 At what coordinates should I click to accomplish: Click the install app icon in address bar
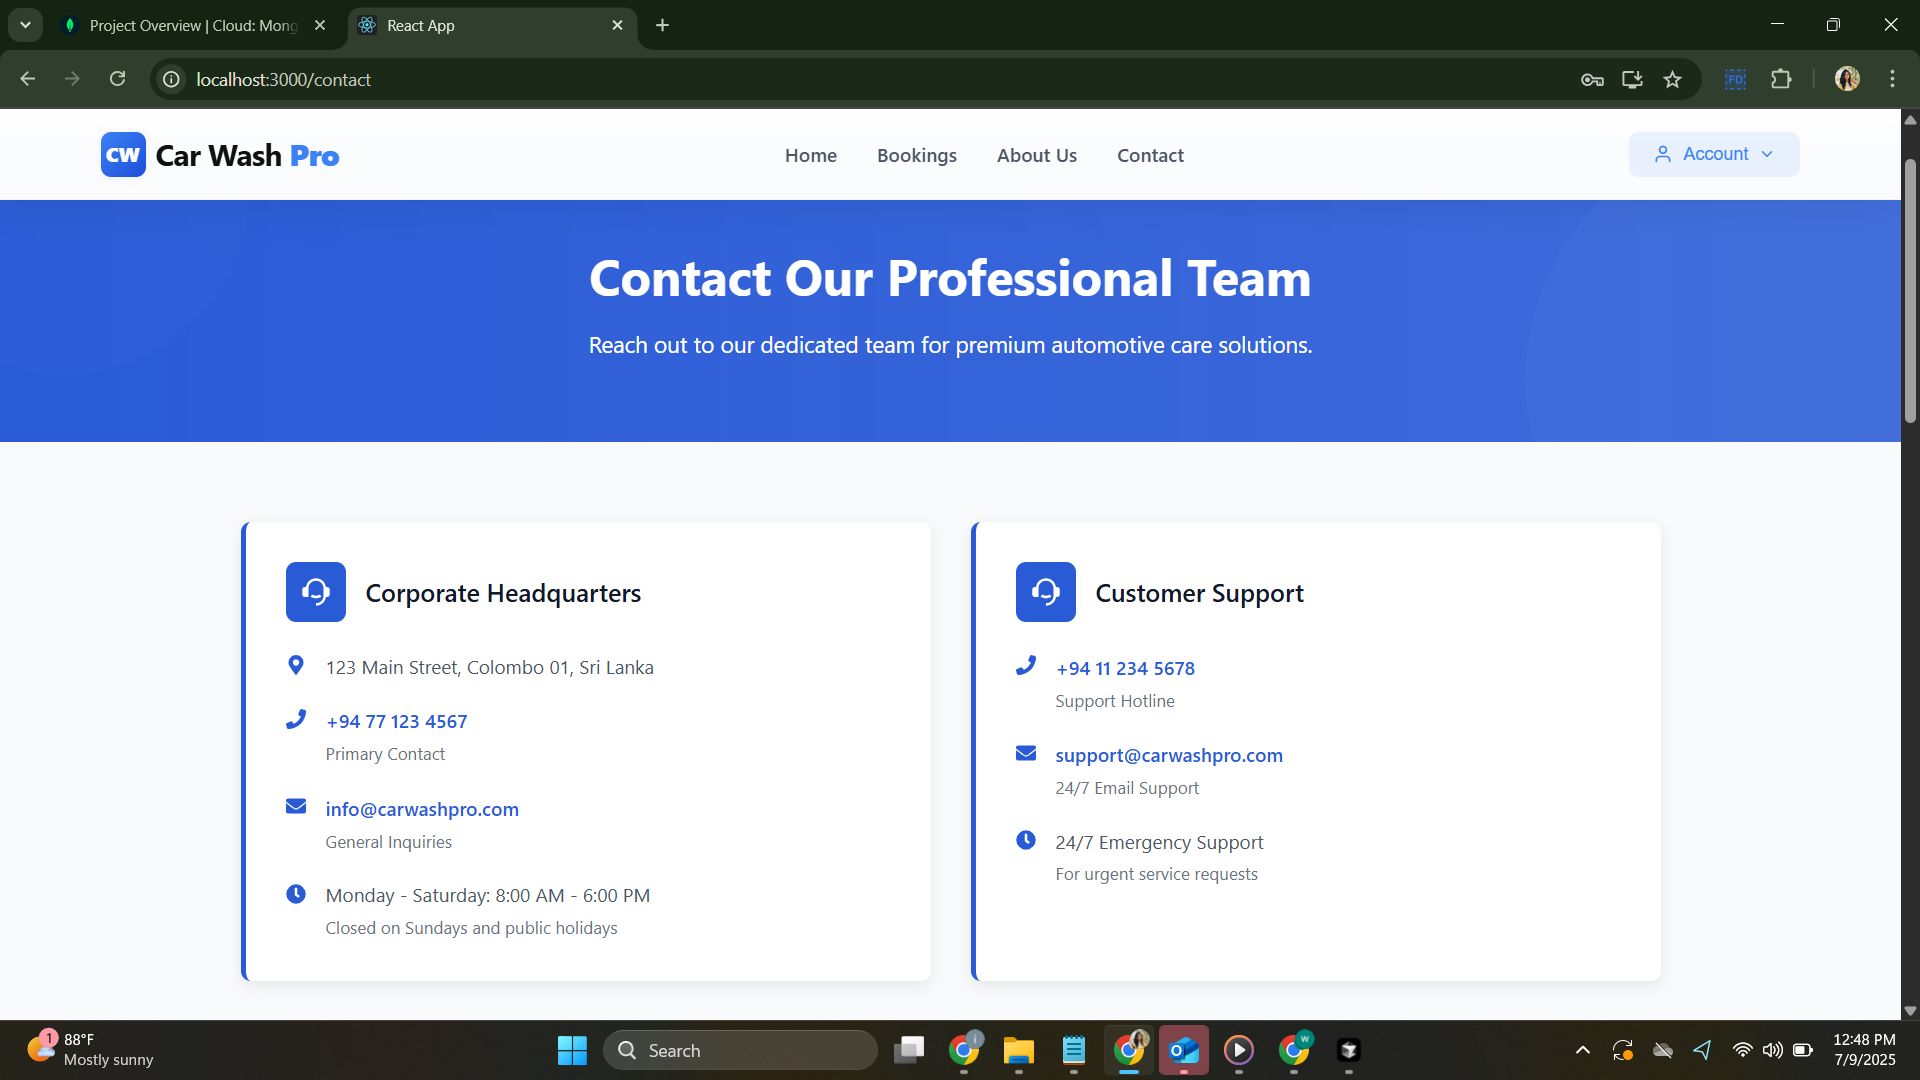(1632, 79)
